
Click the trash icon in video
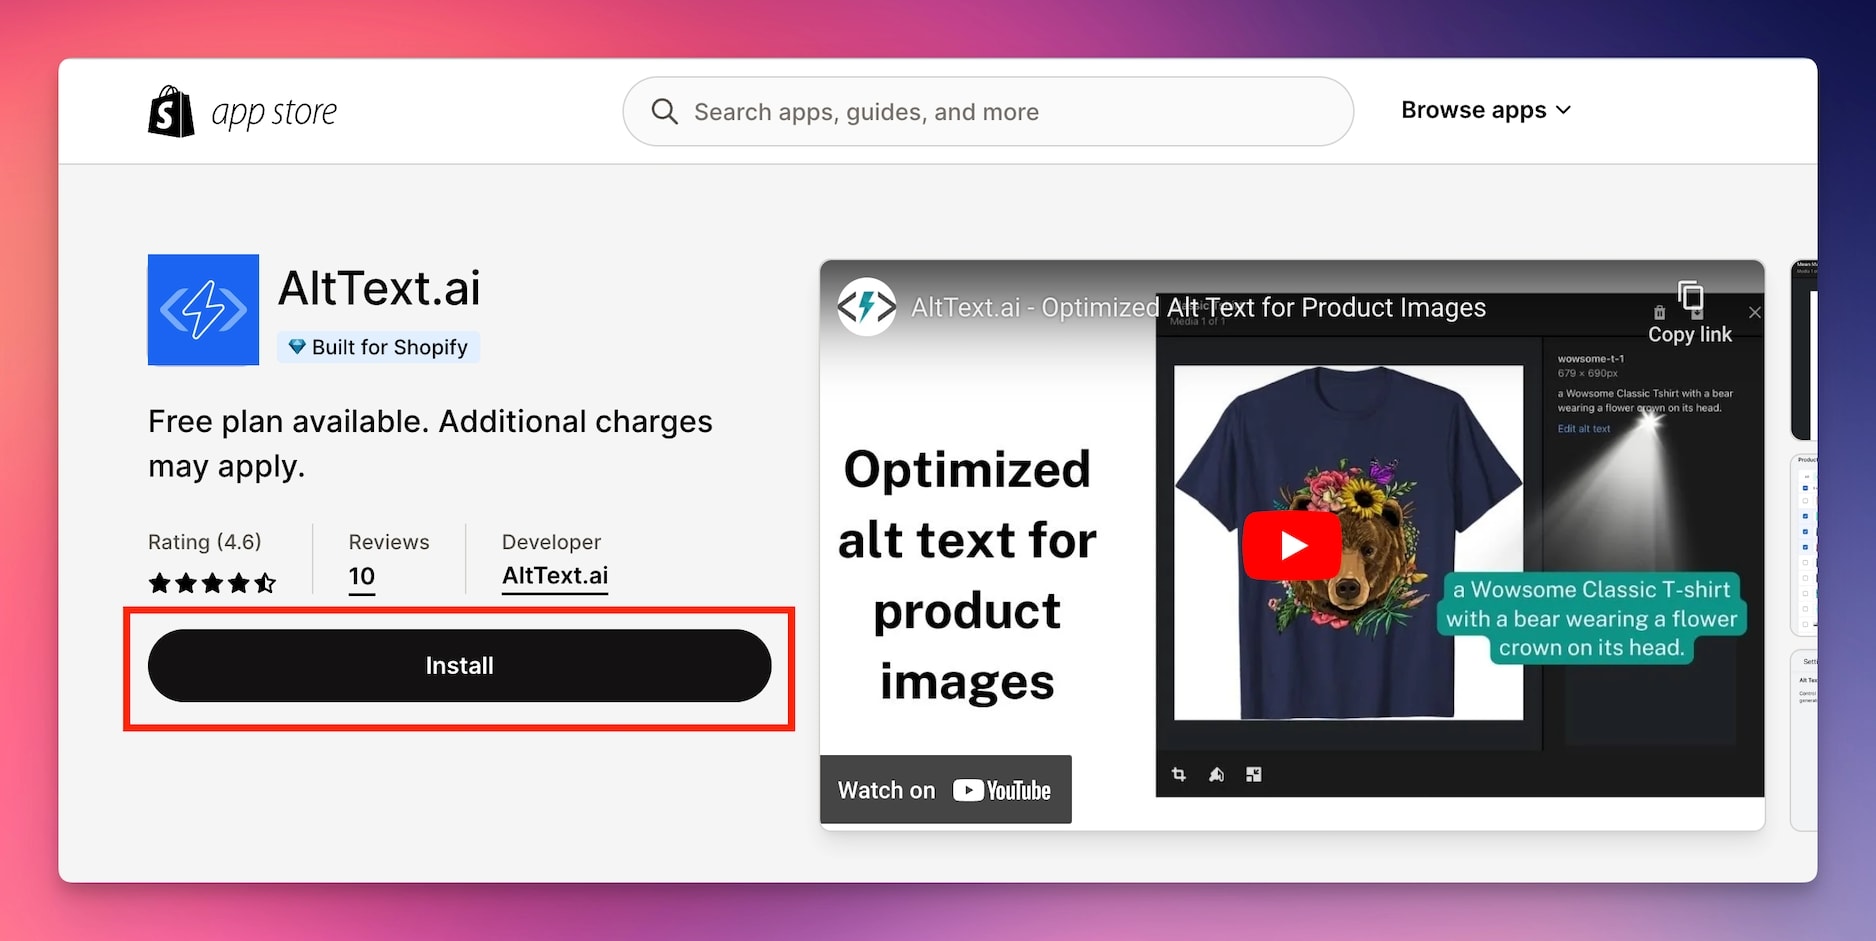[x=1660, y=313]
